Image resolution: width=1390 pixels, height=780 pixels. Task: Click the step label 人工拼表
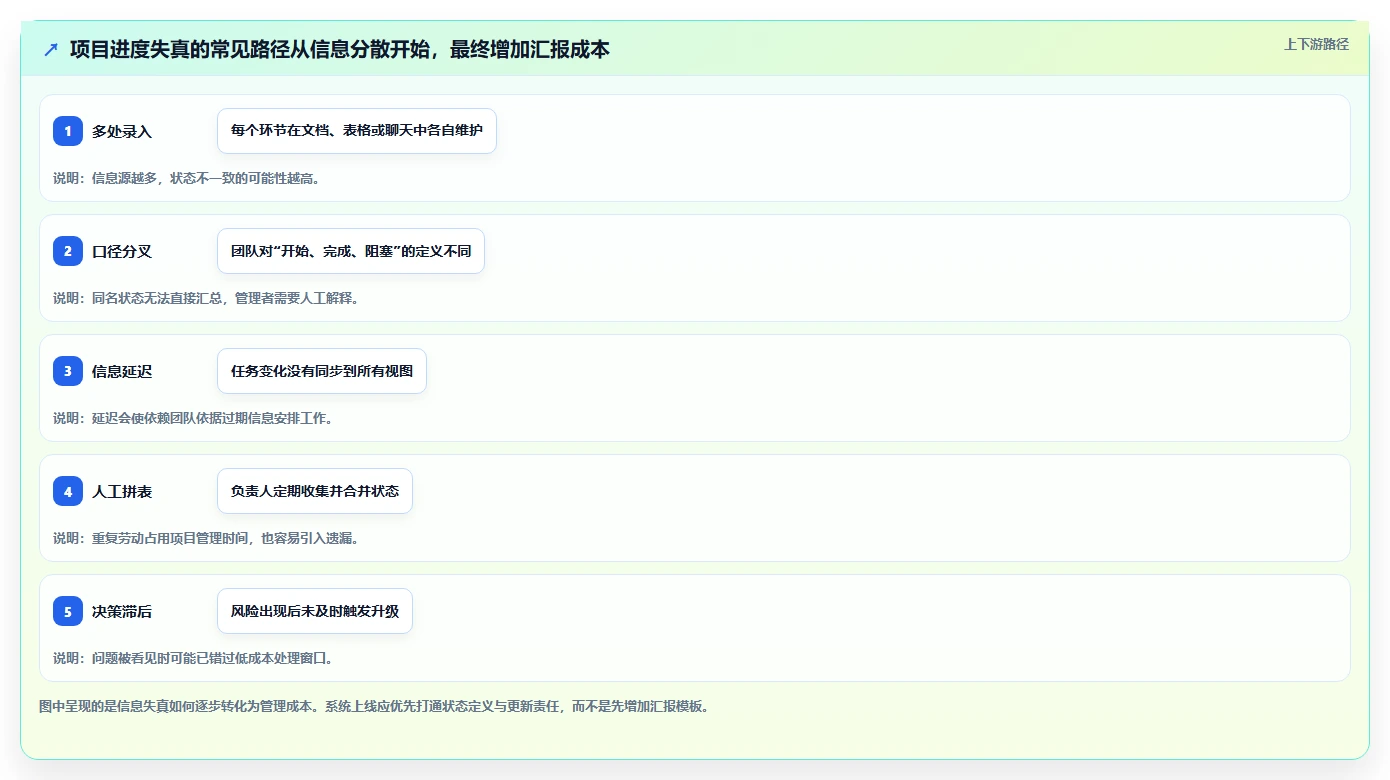click(x=122, y=491)
